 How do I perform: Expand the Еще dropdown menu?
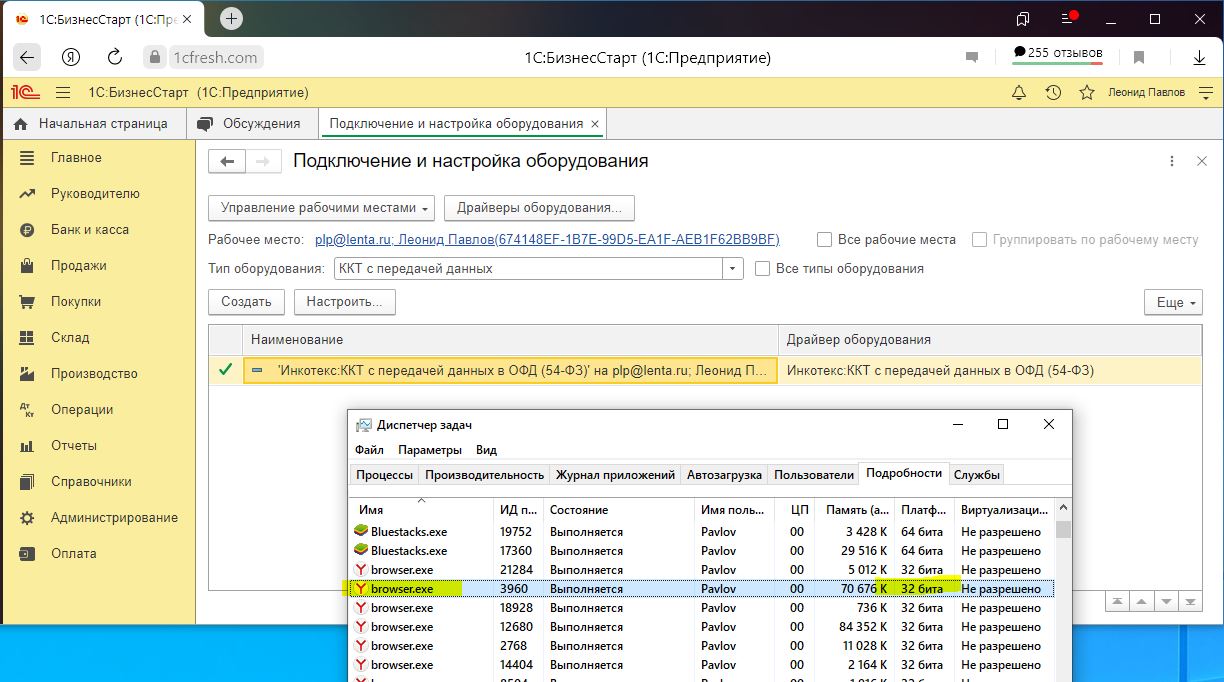tap(1173, 302)
